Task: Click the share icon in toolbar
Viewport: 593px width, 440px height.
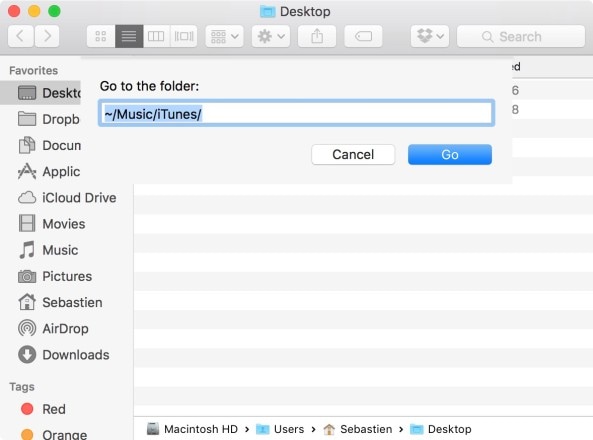Action: point(317,36)
